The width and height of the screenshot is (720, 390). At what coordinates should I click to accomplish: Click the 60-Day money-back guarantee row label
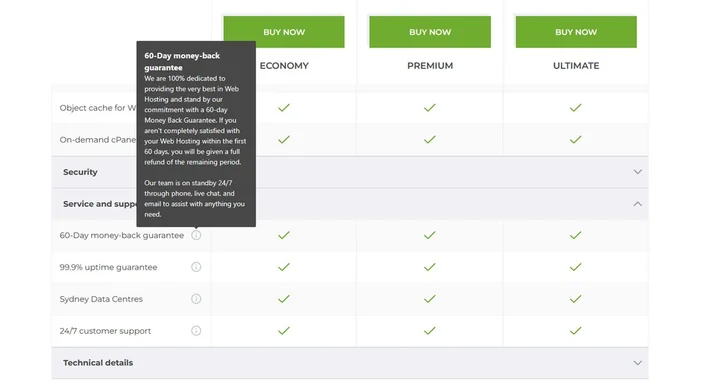pos(122,235)
